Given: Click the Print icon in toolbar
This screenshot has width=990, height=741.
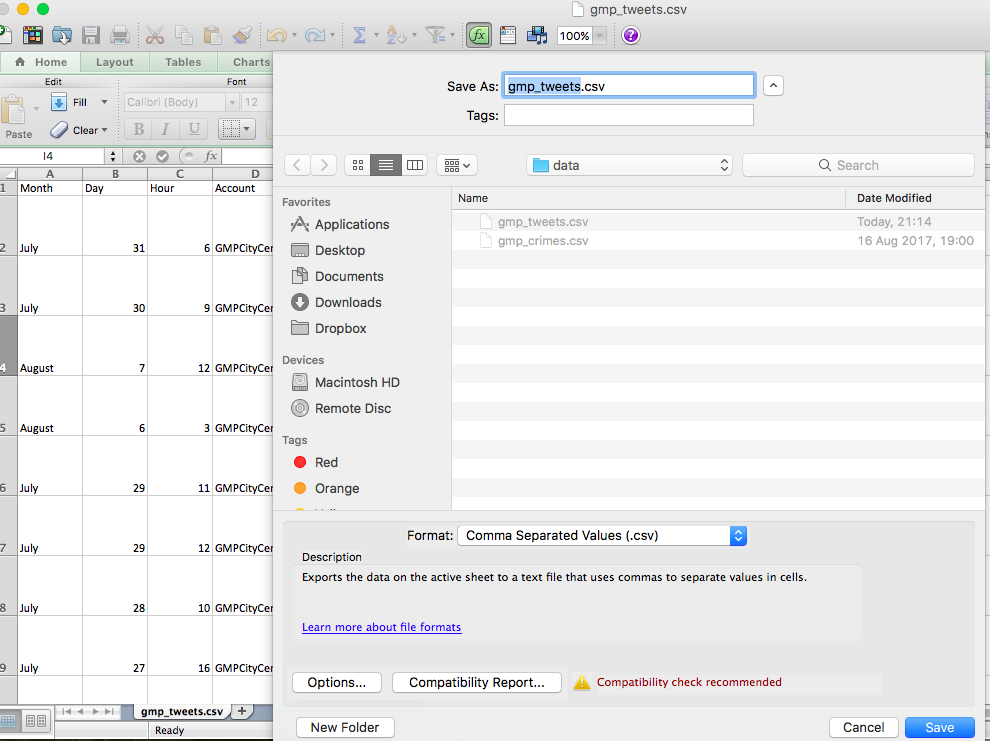Looking at the screenshot, I should coord(120,36).
